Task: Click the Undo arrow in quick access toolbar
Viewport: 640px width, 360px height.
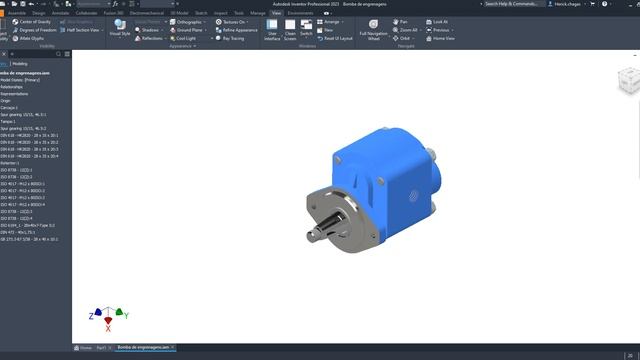Action: coord(31,4)
